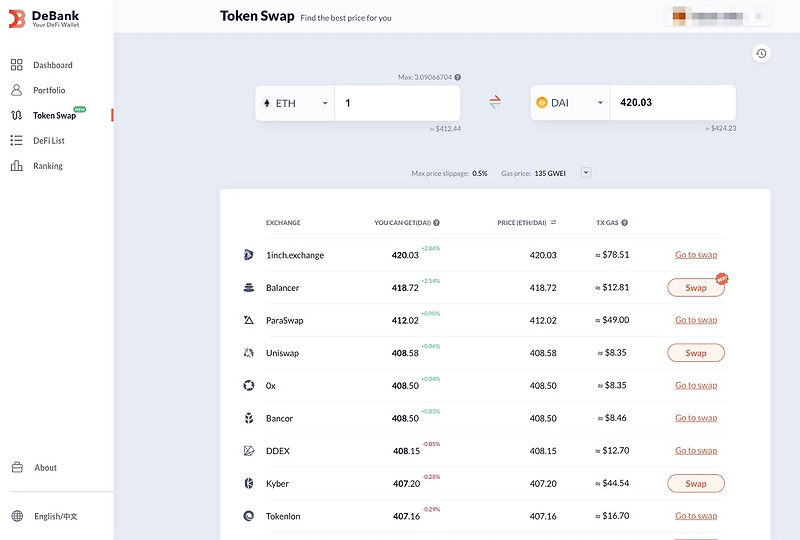Click the DAI amount field 420.03
This screenshot has width=800, height=540.
[x=672, y=103]
